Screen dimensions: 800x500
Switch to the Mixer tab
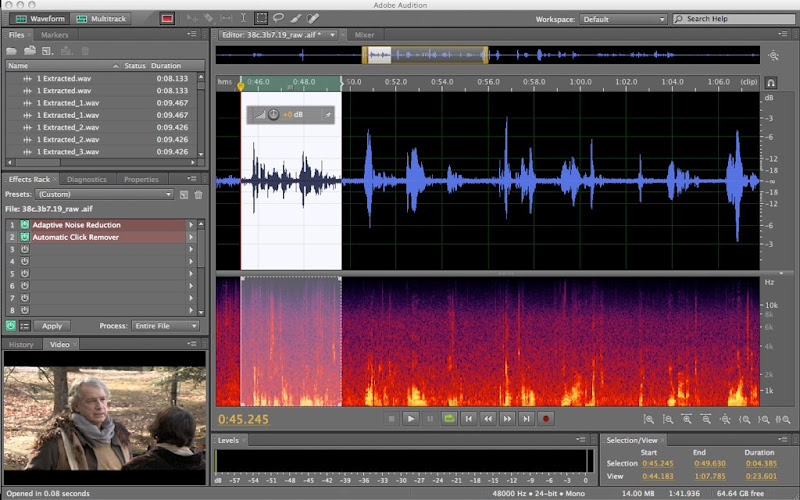(364, 35)
